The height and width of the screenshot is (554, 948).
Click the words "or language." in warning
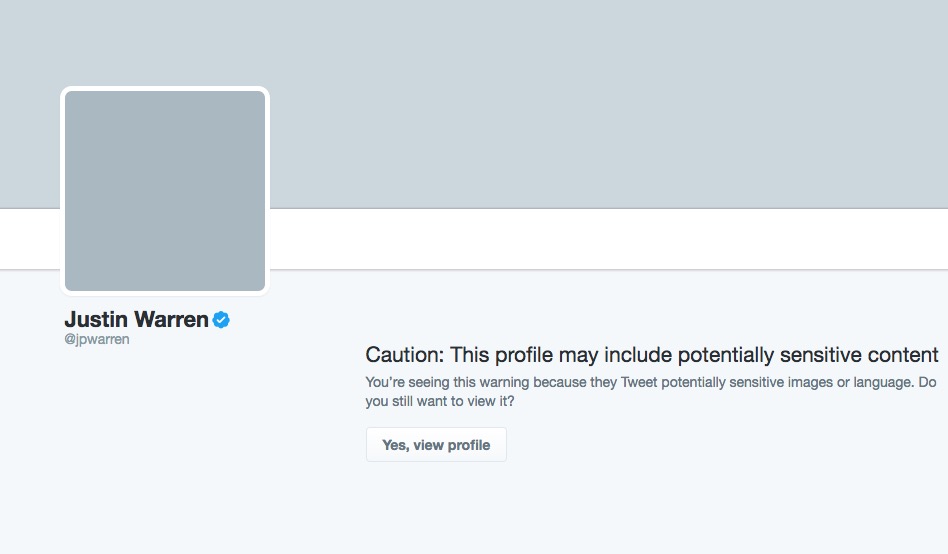(x=882, y=383)
